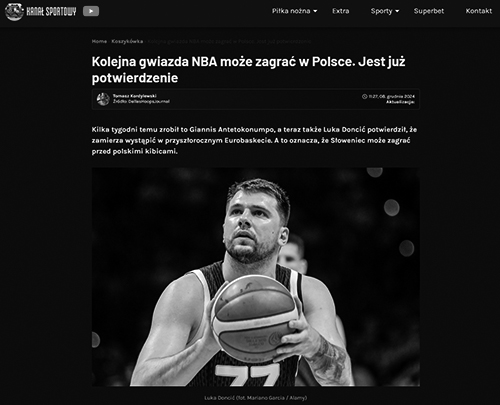Click the faded article-title breadcrumb
The image size is (500, 405).
coord(229,41)
